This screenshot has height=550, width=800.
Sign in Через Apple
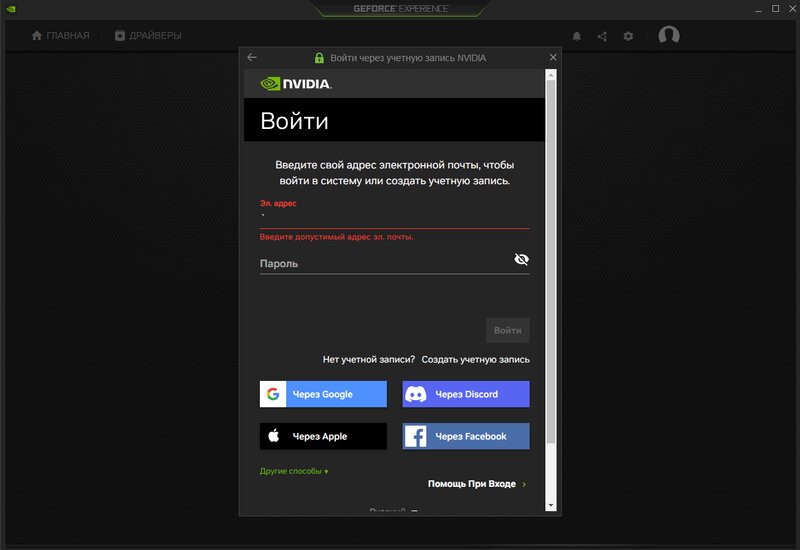pos(323,436)
